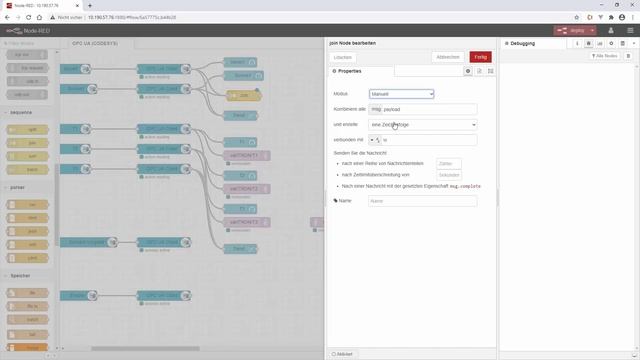
Task: Bookmark this page with star icon
Action: (x=577, y=18)
